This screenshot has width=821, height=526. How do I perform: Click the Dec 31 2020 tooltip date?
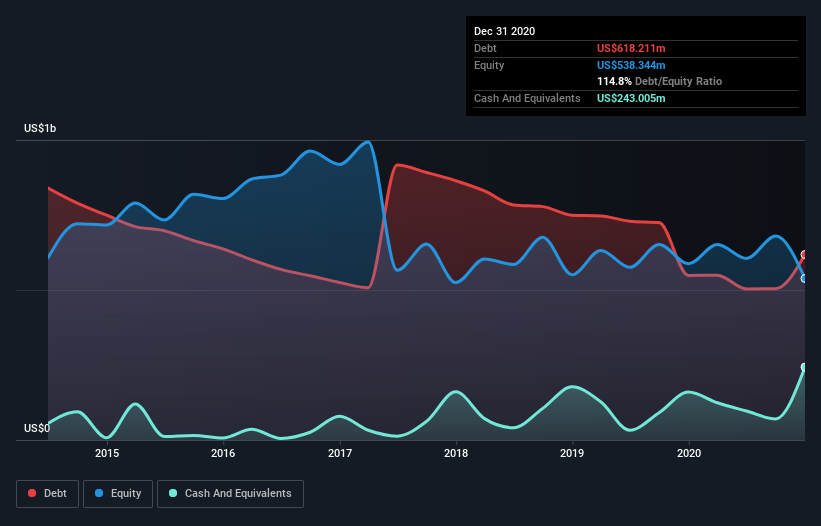[504, 31]
